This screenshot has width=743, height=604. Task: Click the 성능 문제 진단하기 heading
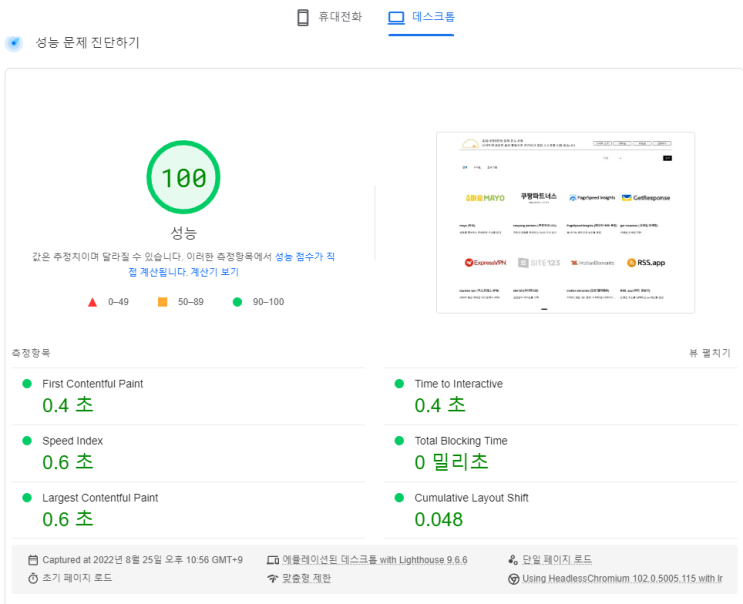[x=88, y=43]
